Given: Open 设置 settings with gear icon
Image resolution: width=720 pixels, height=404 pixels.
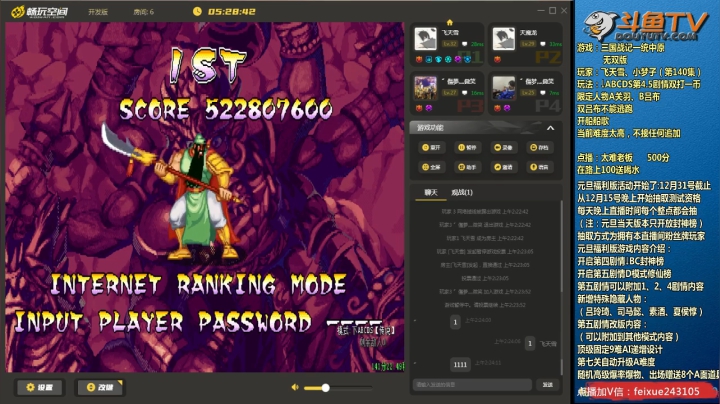Looking at the screenshot, I should pyautogui.click(x=39, y=387).
